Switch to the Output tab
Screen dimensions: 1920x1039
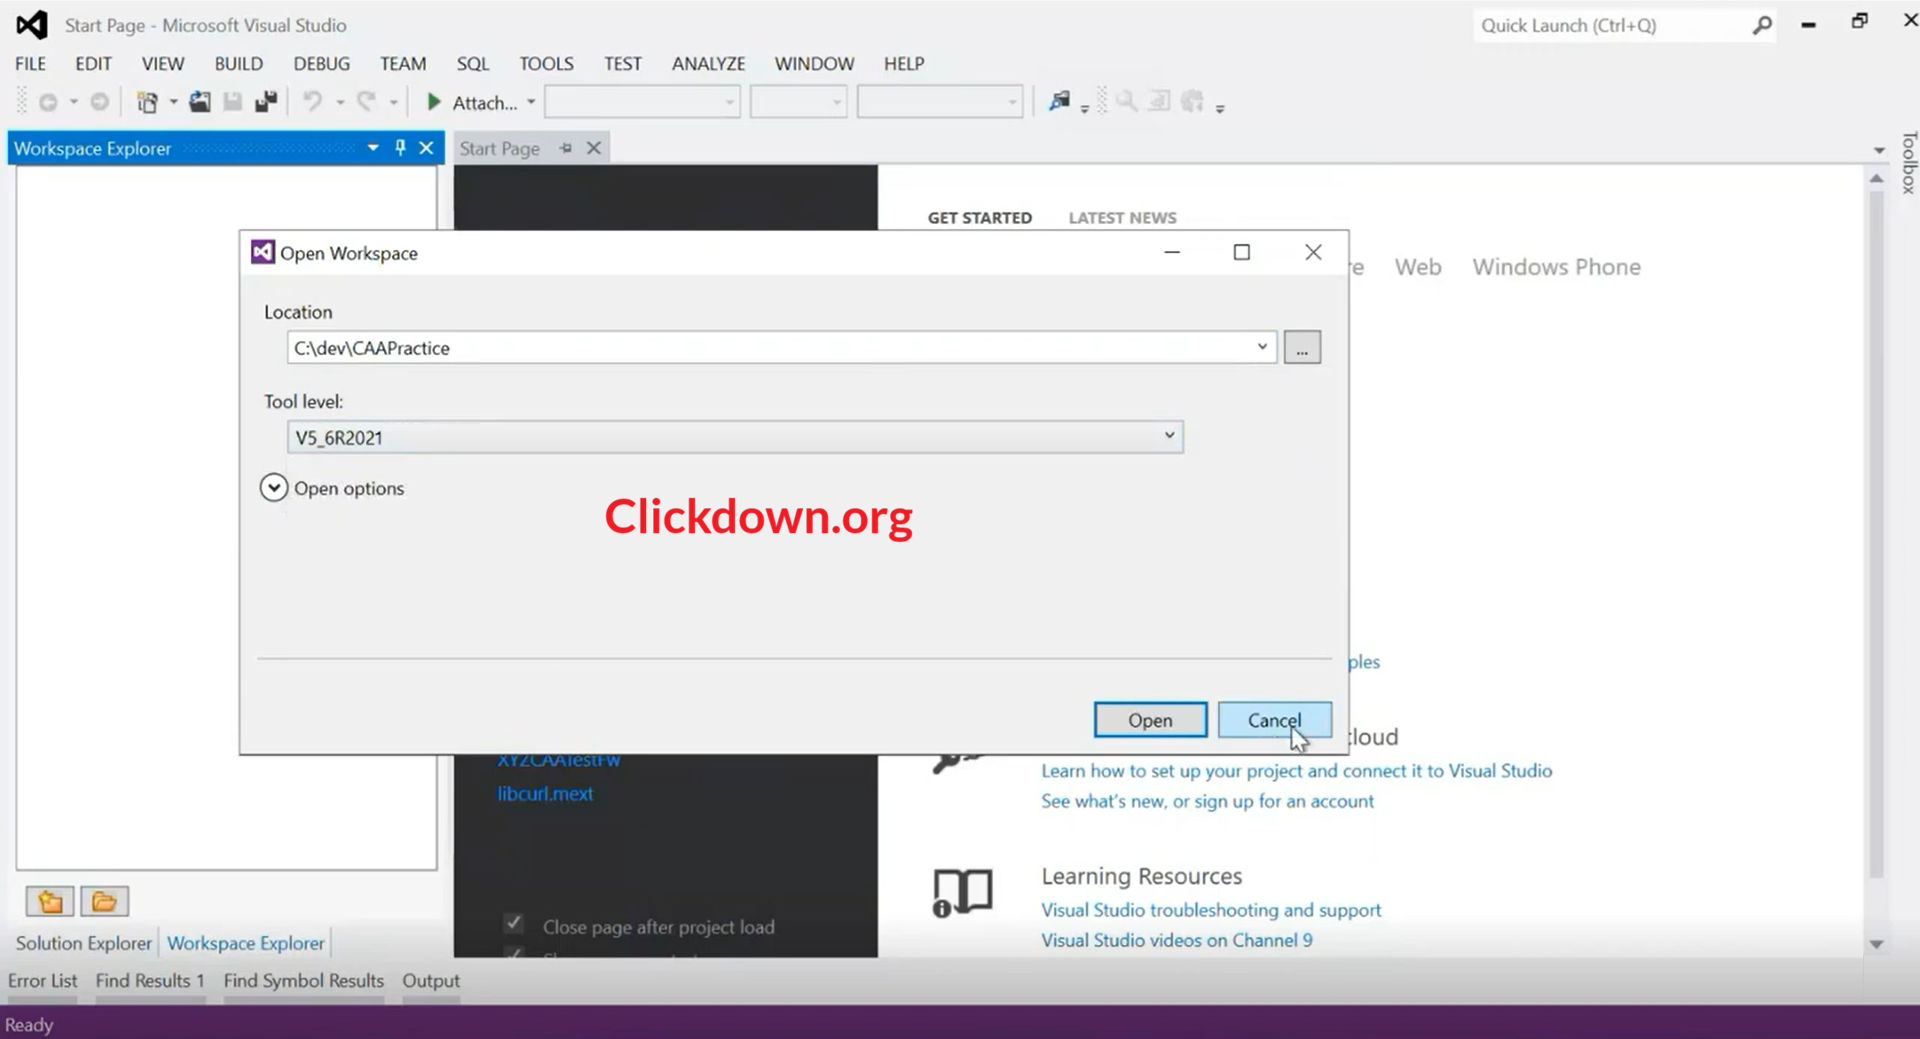click(431, 981)
